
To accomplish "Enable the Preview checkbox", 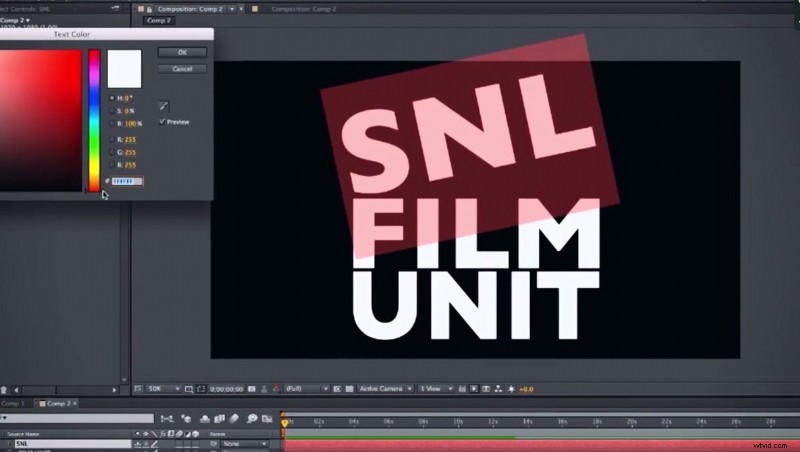I will tap(163, 122).
